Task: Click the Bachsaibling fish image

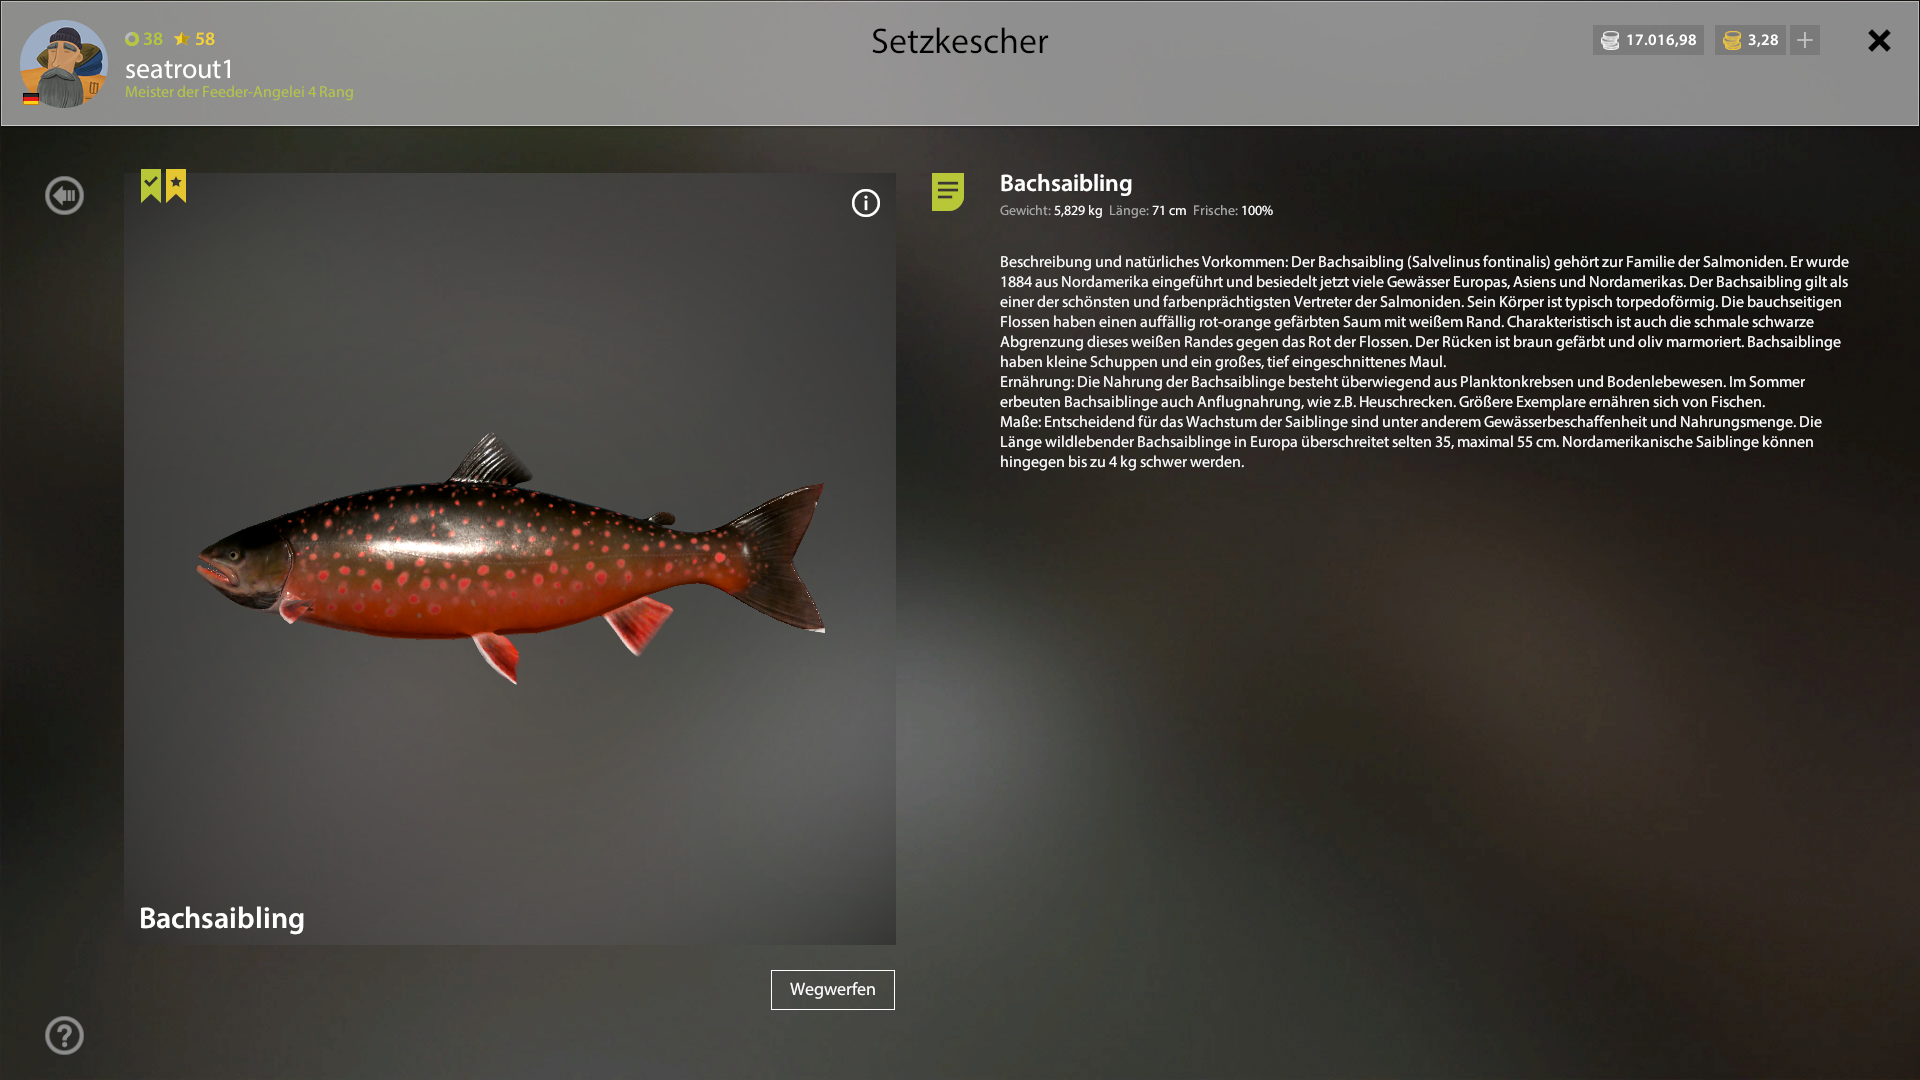Action: pos(510,558)
